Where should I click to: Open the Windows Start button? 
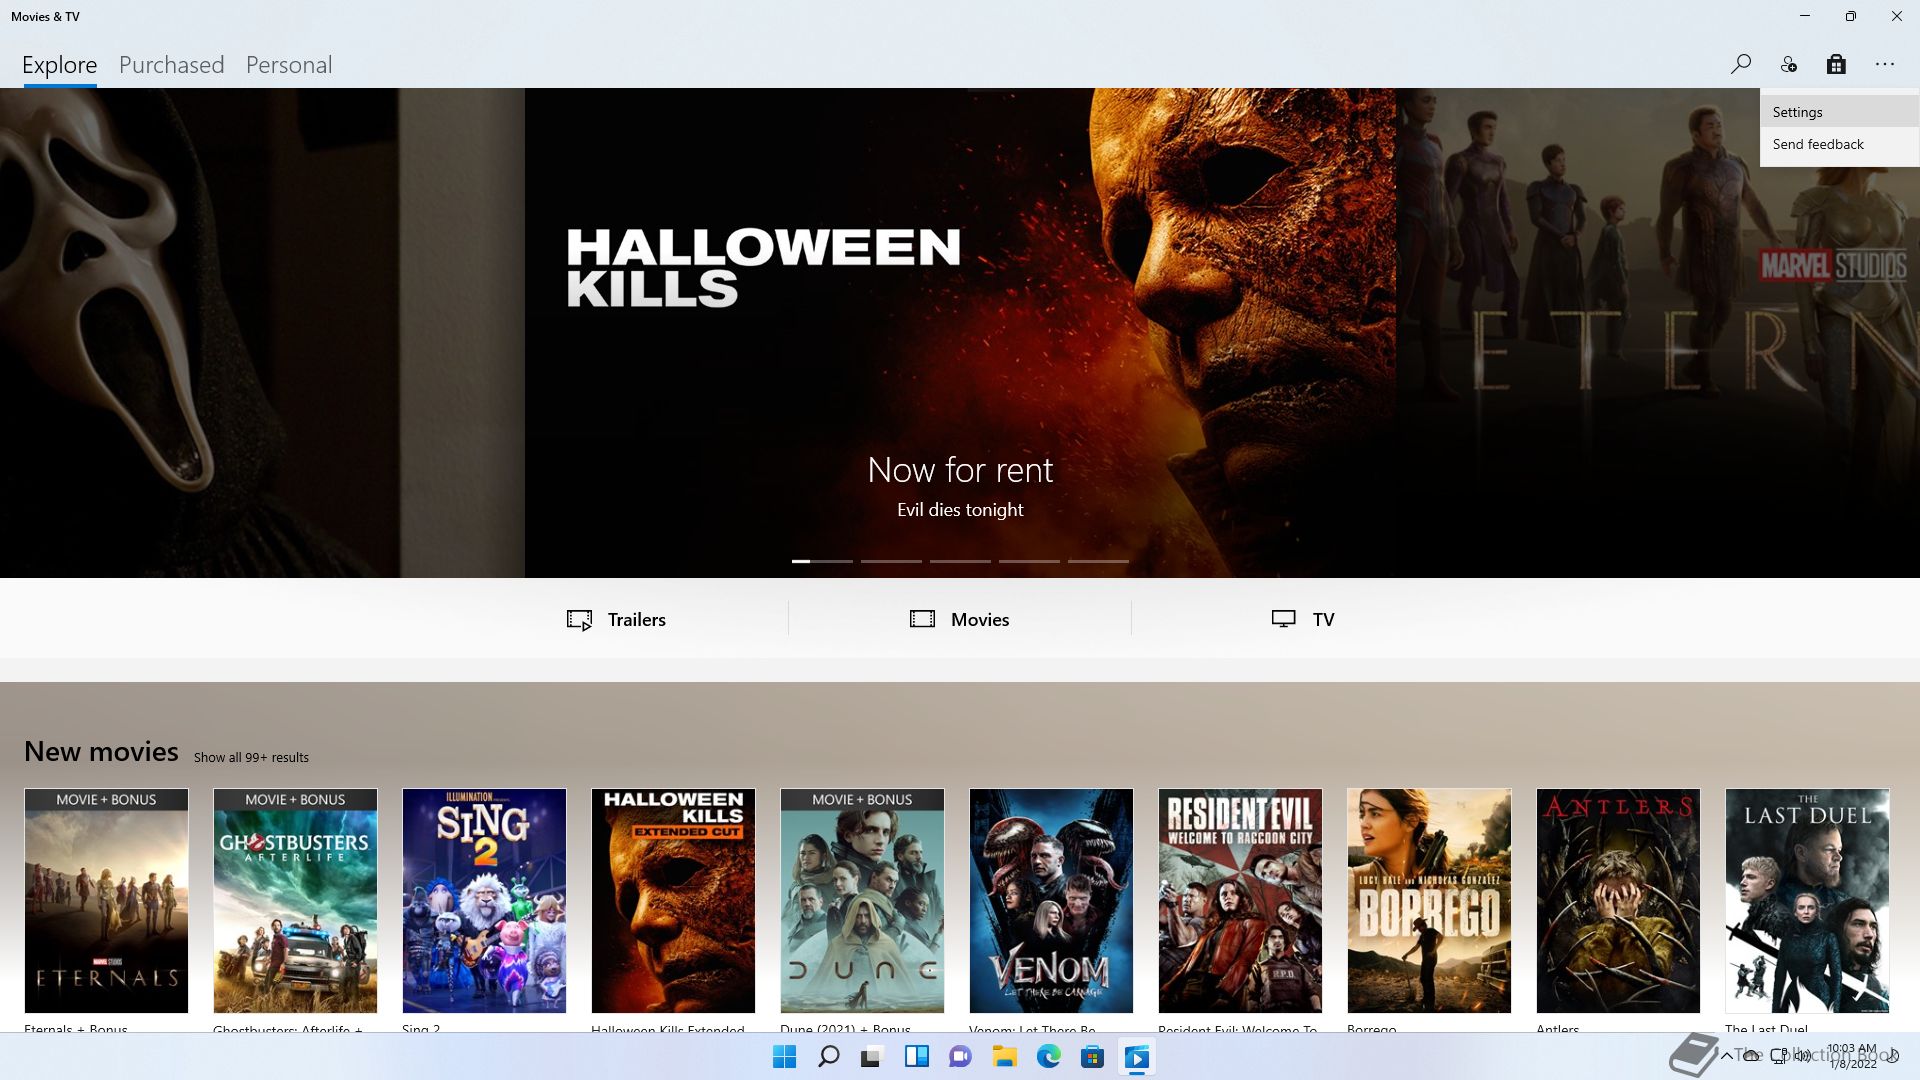(x=785, y=1057)
